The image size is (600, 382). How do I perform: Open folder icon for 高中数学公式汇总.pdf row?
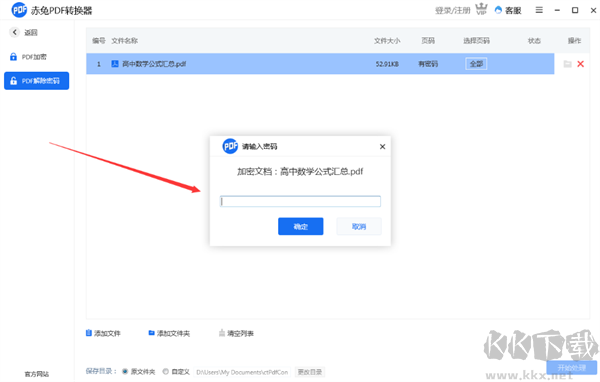click(567, 64)
